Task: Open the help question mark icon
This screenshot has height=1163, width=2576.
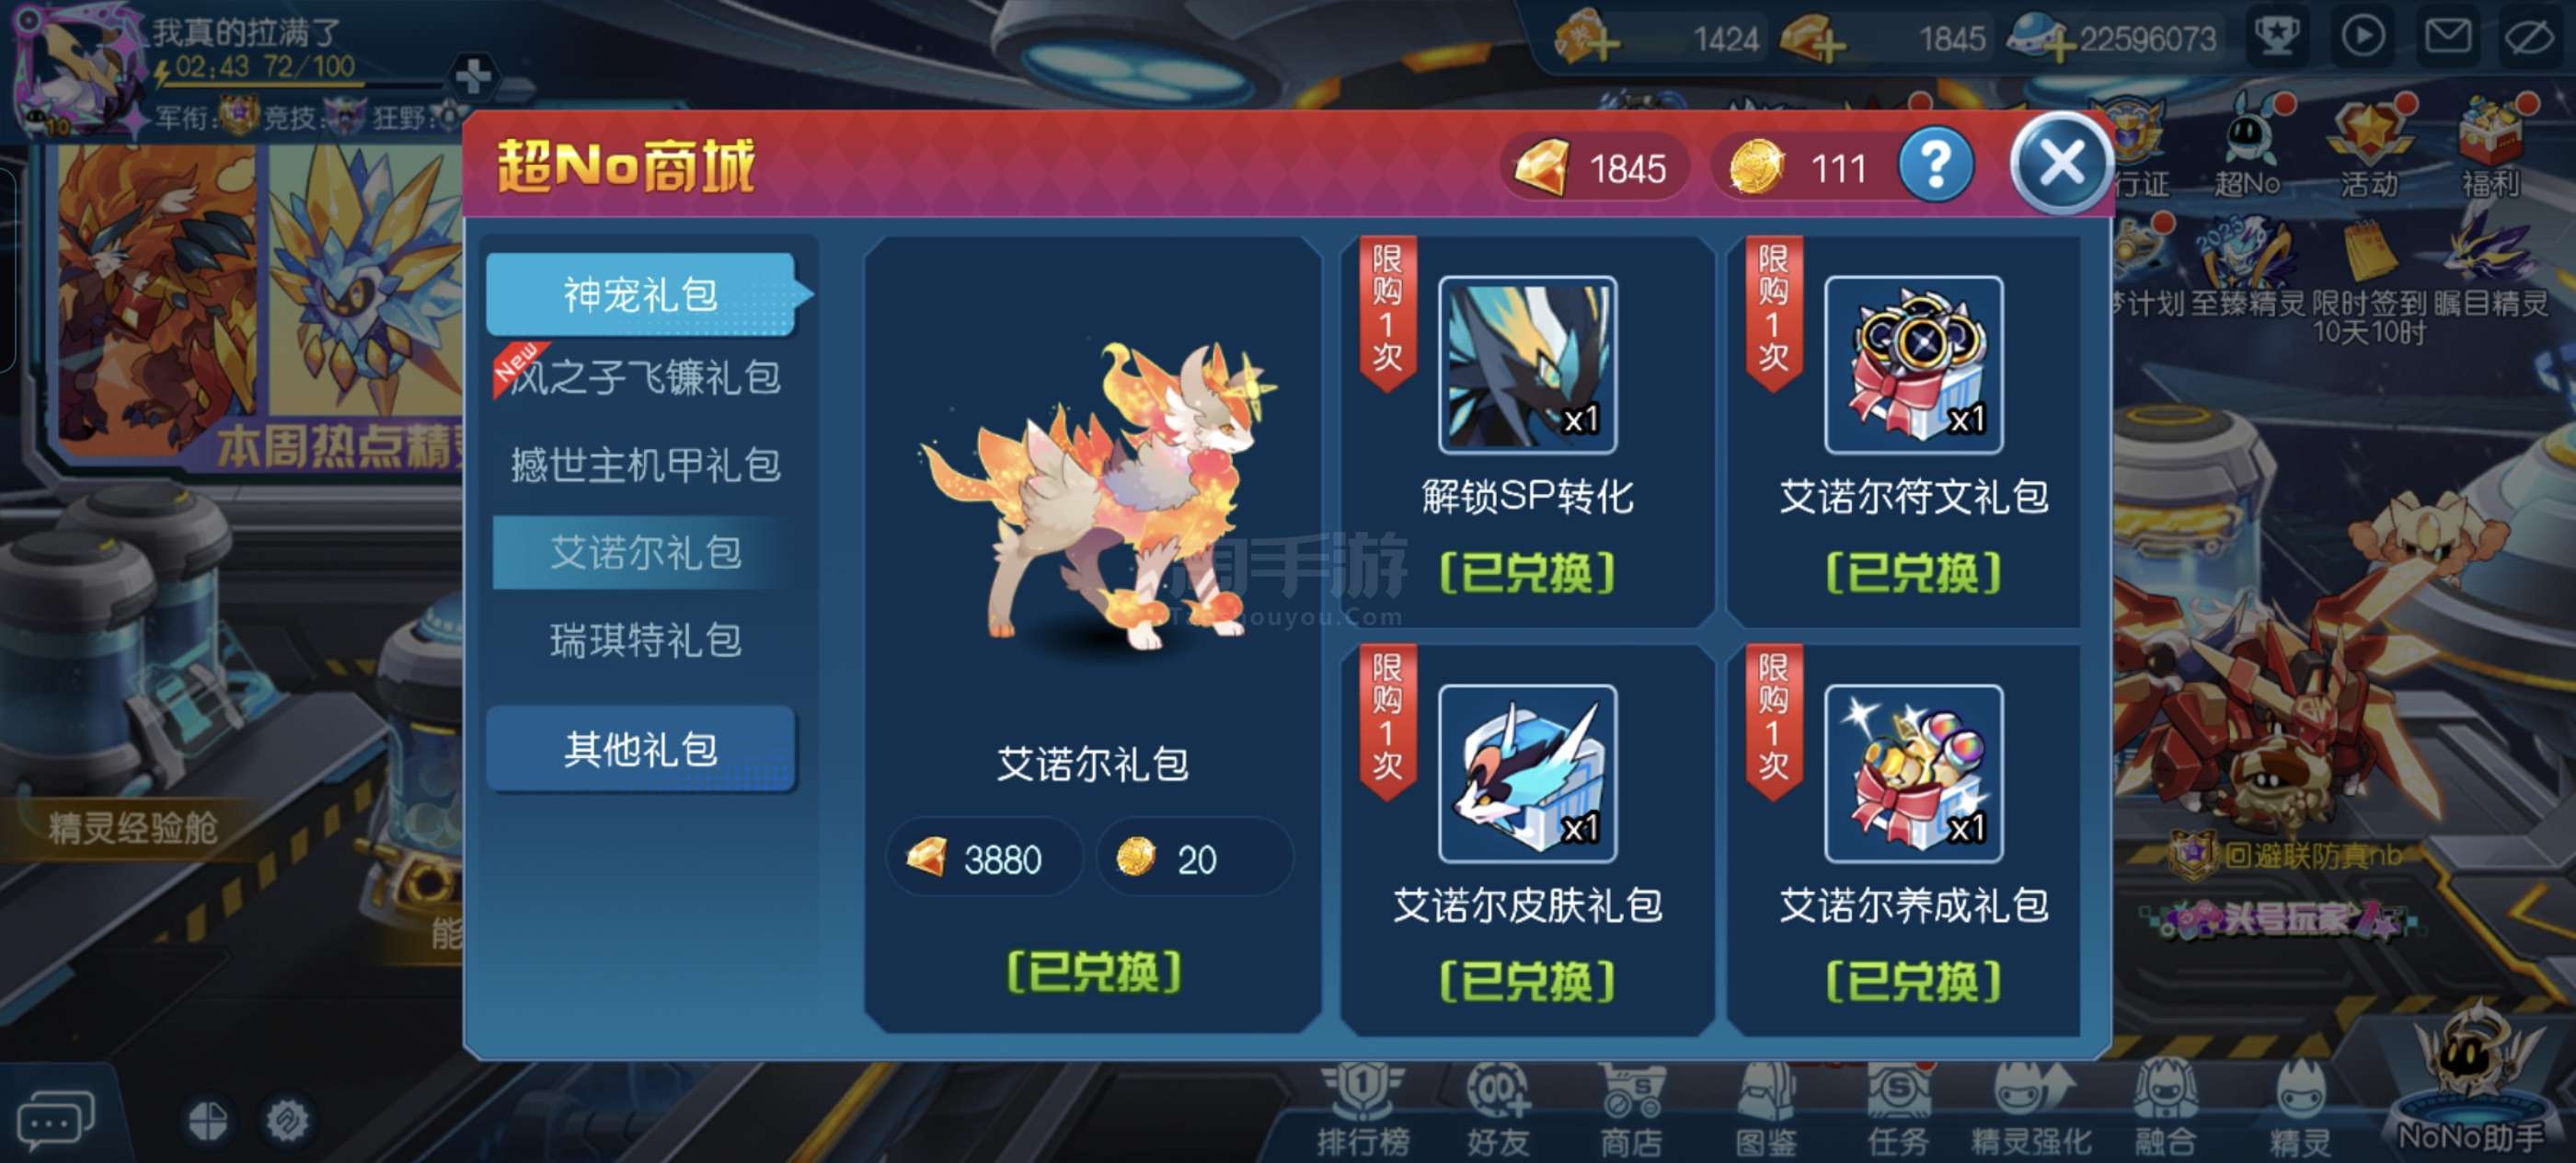Action: (1935, 164)
